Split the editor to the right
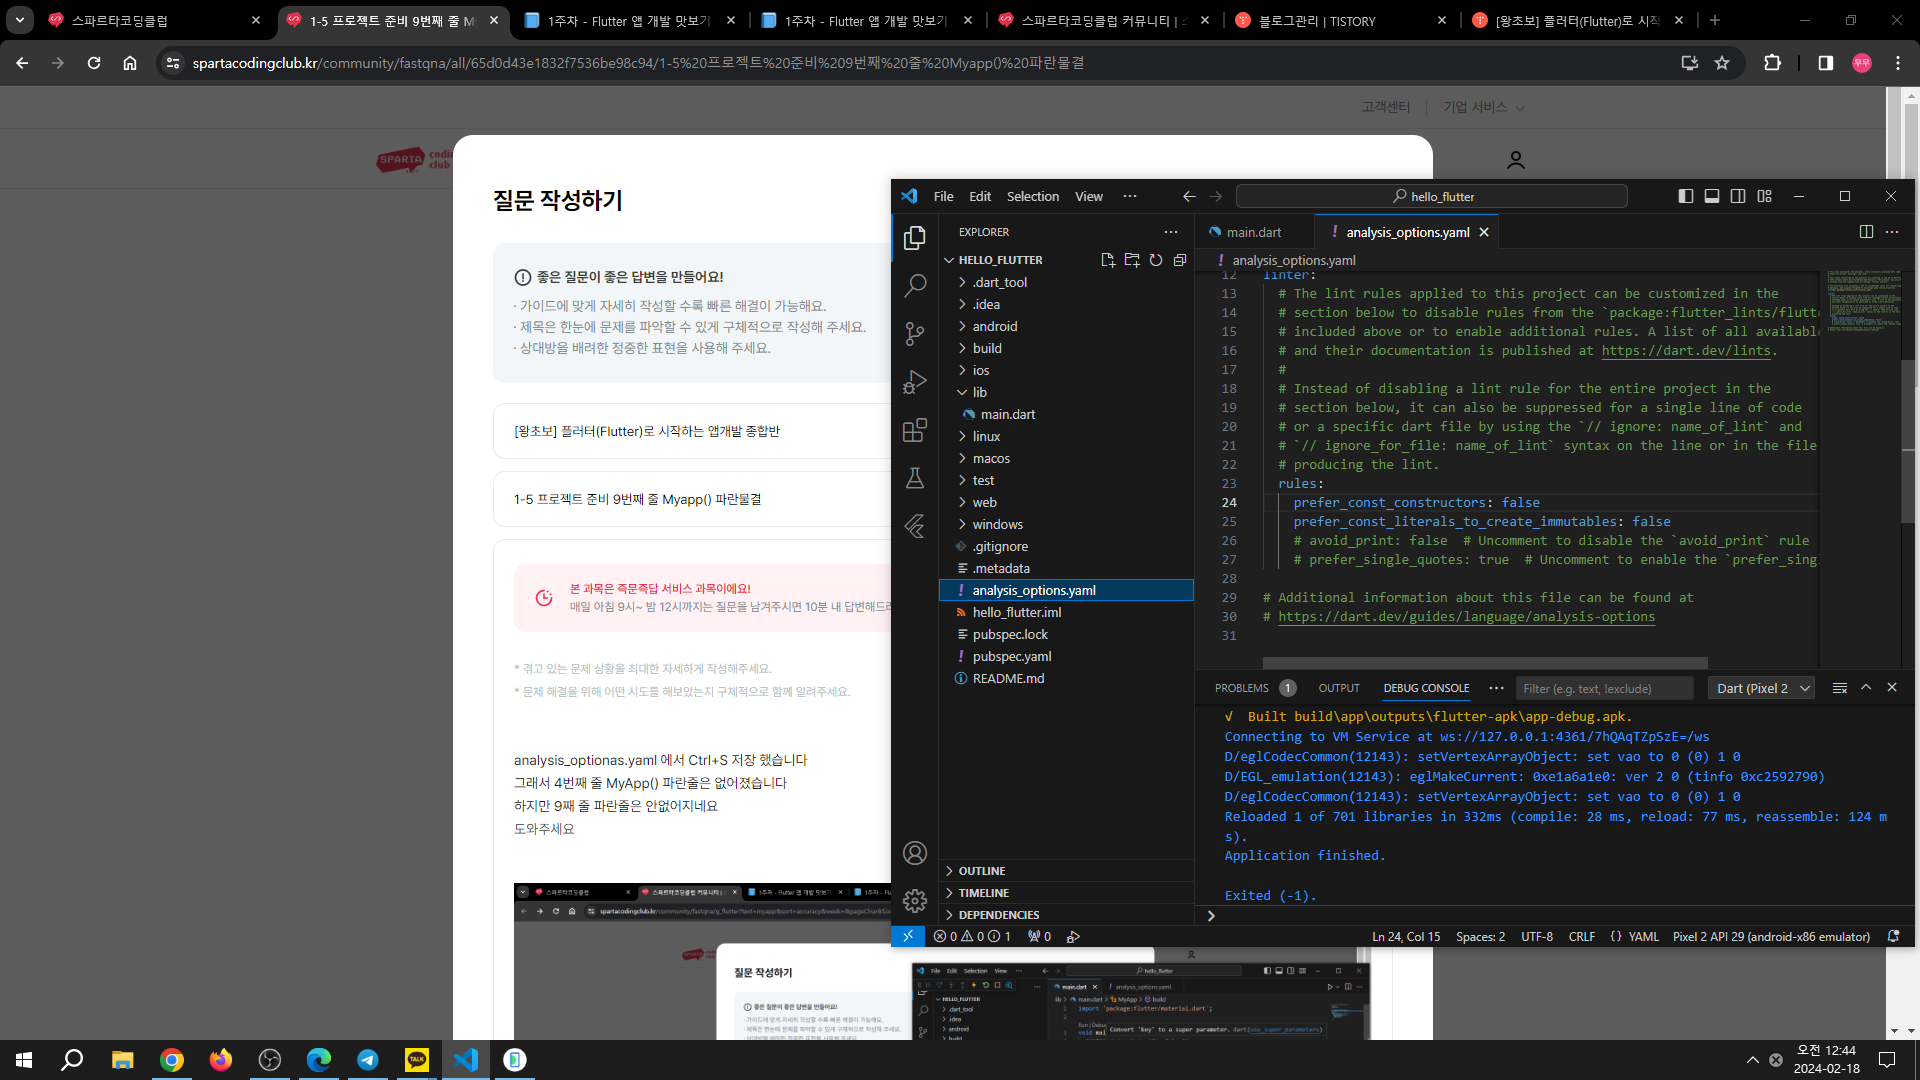 (x=1866, y=232)
